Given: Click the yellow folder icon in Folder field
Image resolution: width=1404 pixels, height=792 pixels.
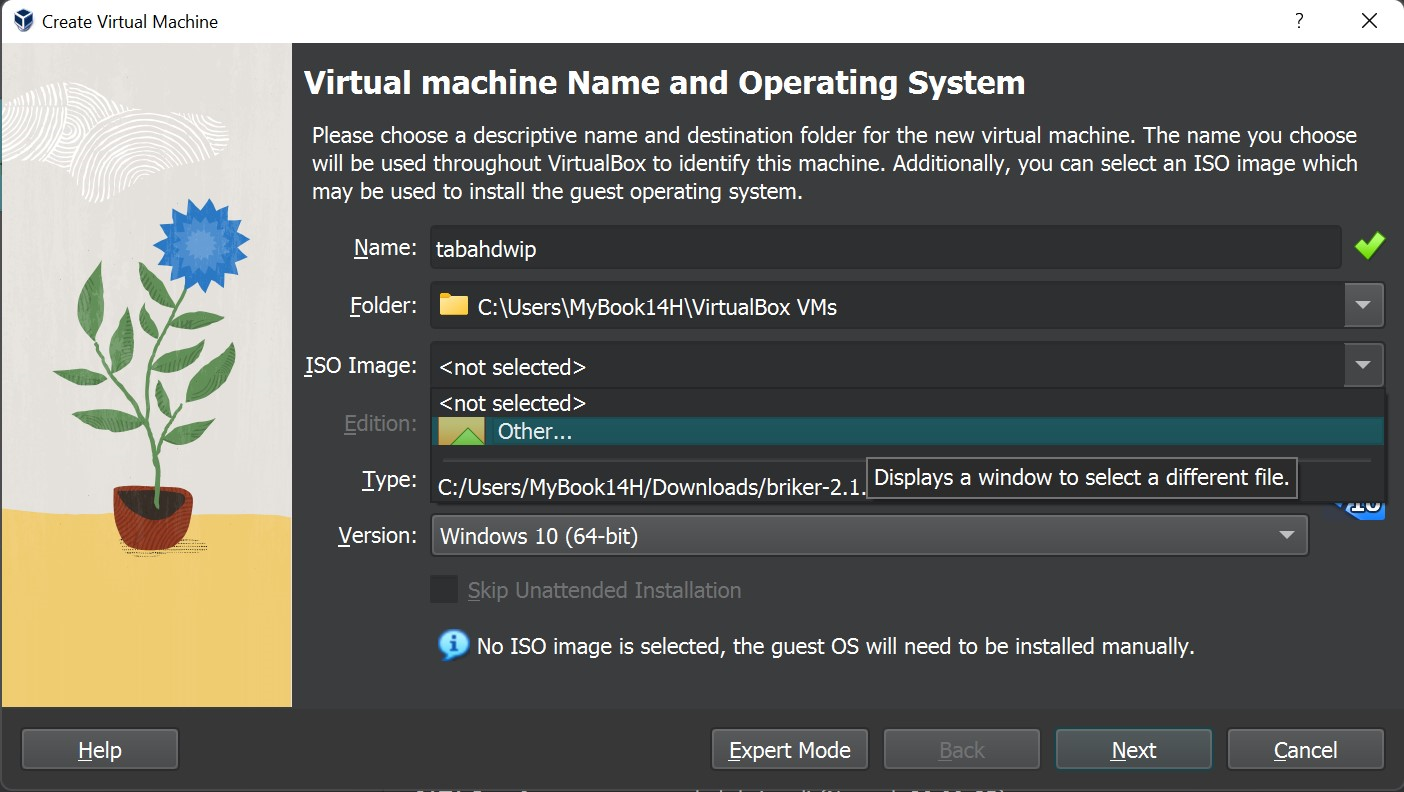Looking at the screenshot, I should pyautogui.click(x=454, y=305).
